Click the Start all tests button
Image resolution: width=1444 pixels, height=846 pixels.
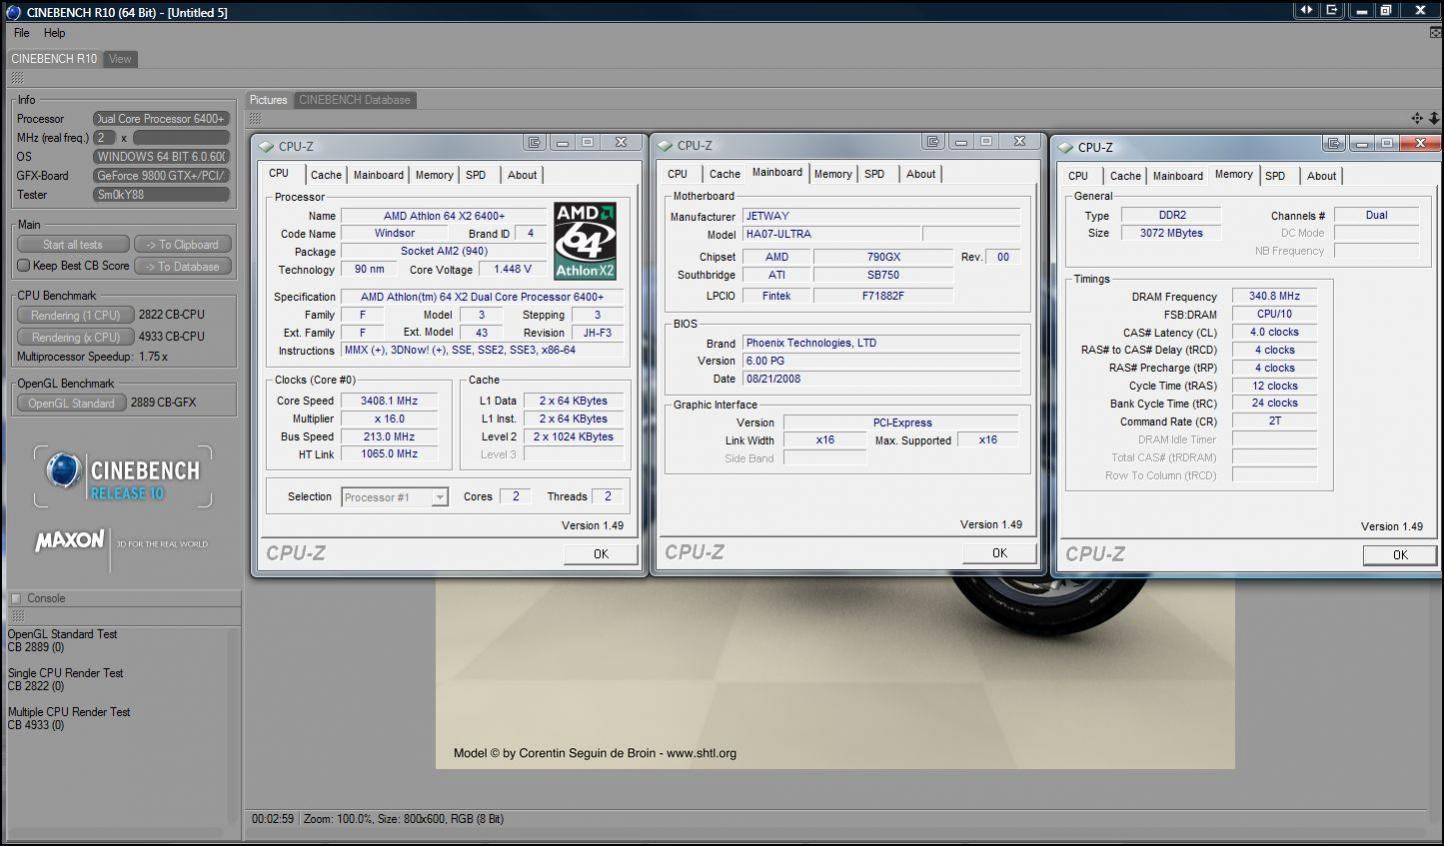73,244
